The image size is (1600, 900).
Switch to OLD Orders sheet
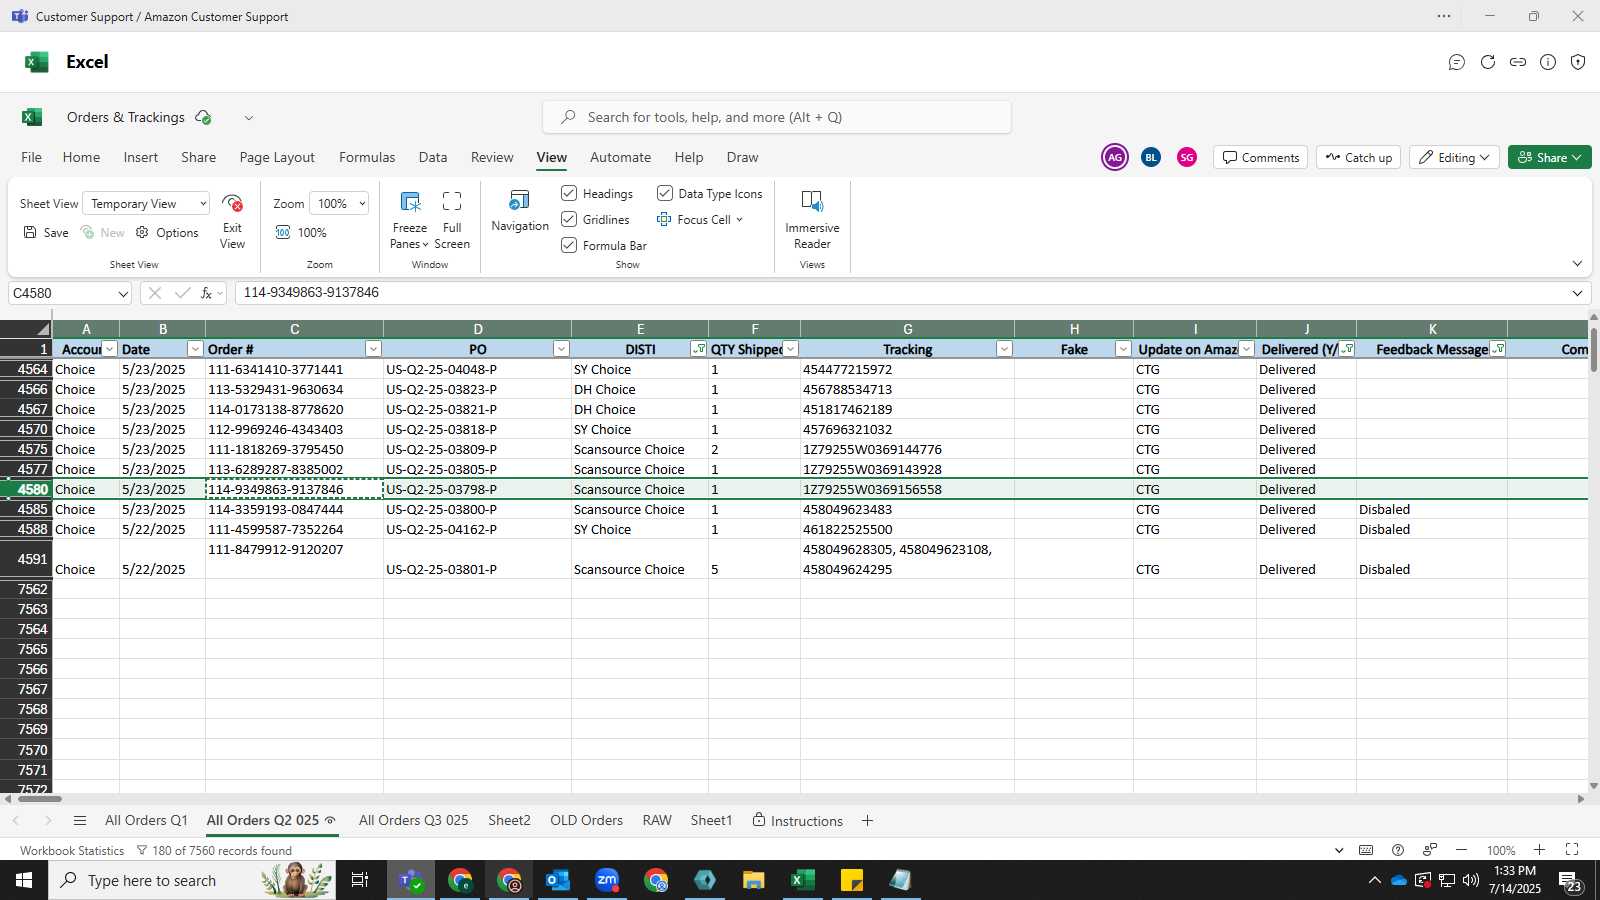(586, 821)
